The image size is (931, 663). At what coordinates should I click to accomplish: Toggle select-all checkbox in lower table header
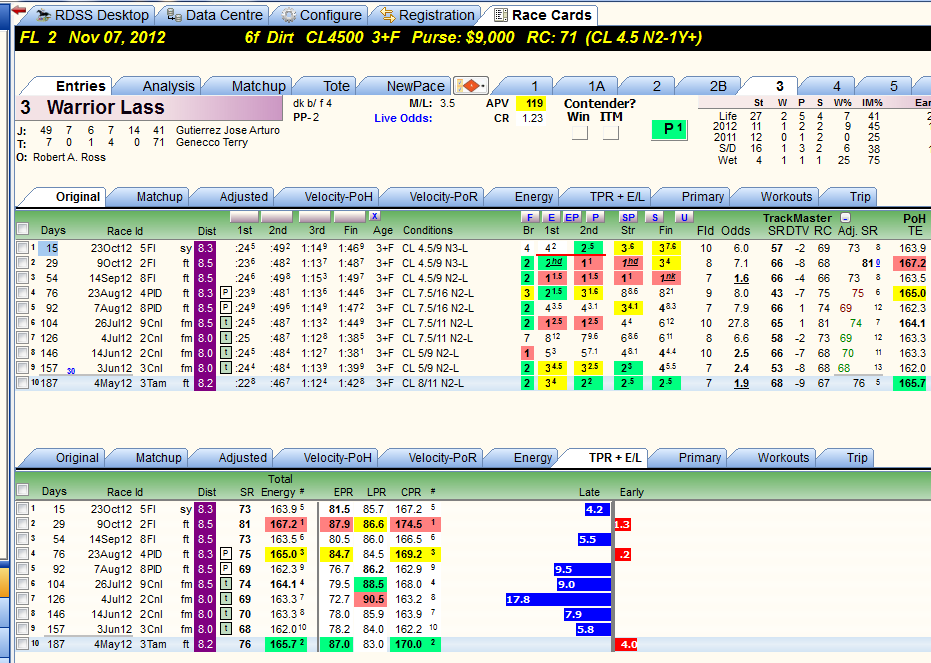(23, 490)
